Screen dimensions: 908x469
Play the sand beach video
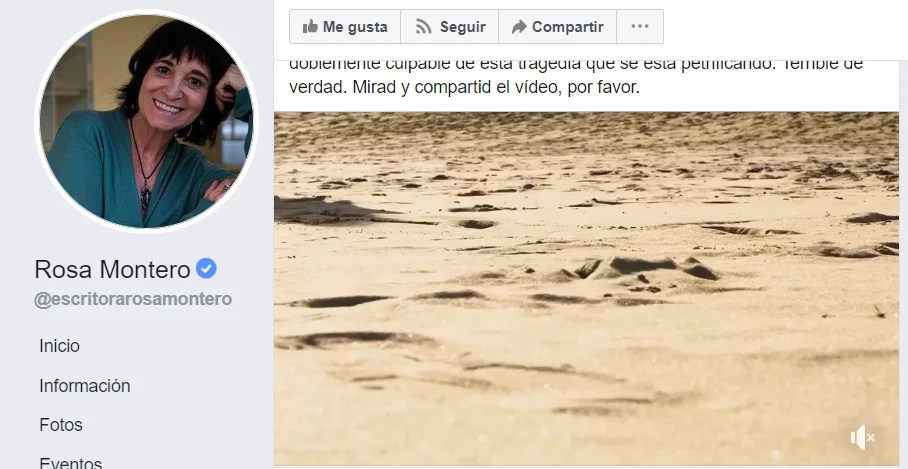pos(586,288)
